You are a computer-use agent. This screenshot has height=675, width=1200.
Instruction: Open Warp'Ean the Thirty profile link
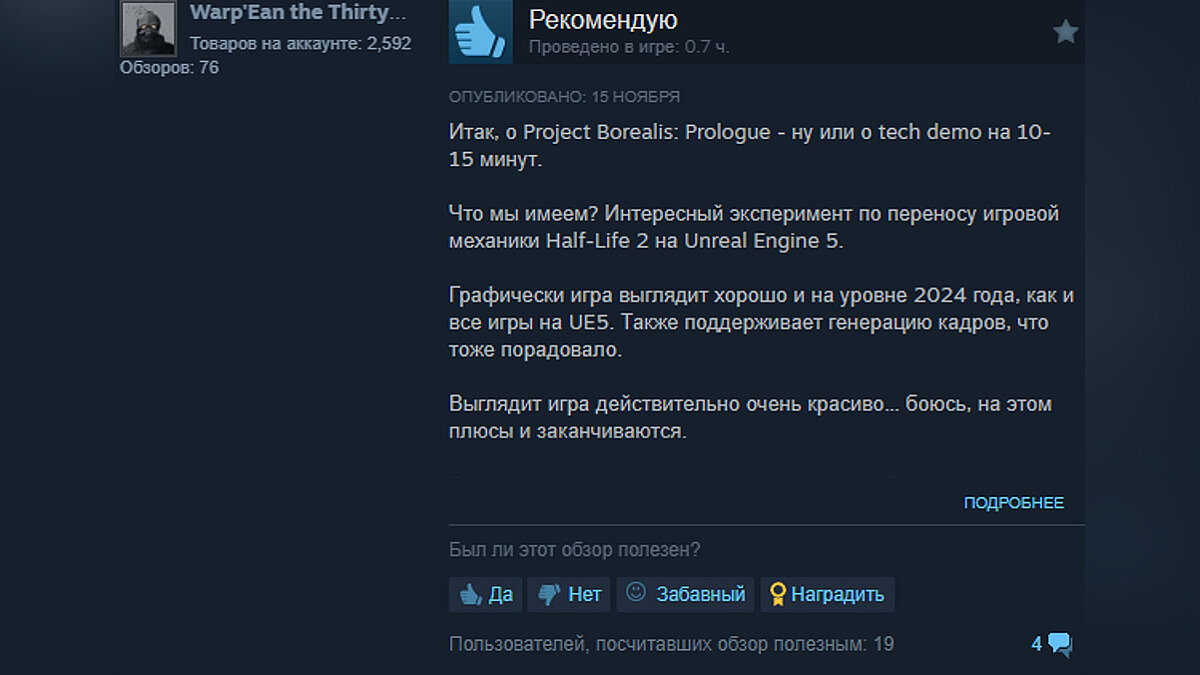pyautogui.click(x=299, y=13)
